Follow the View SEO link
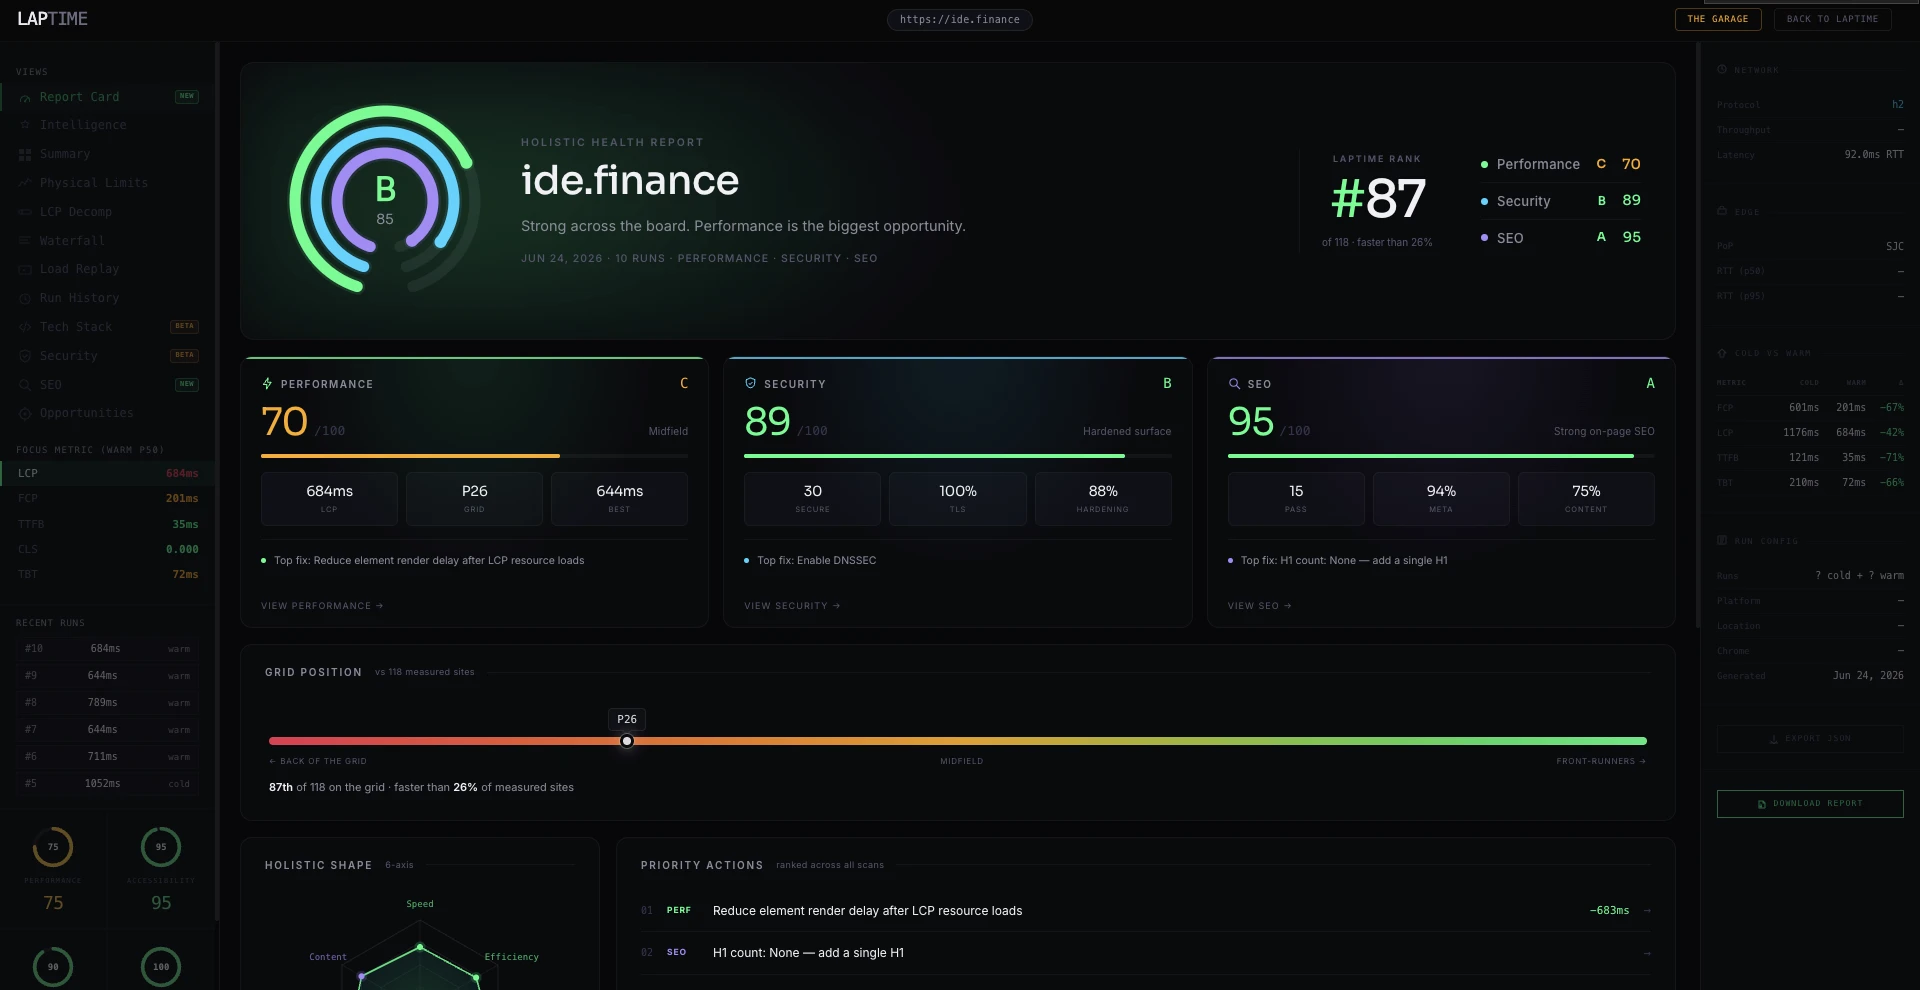This screenshot has height=990, width=1920. click(1260, 606)
